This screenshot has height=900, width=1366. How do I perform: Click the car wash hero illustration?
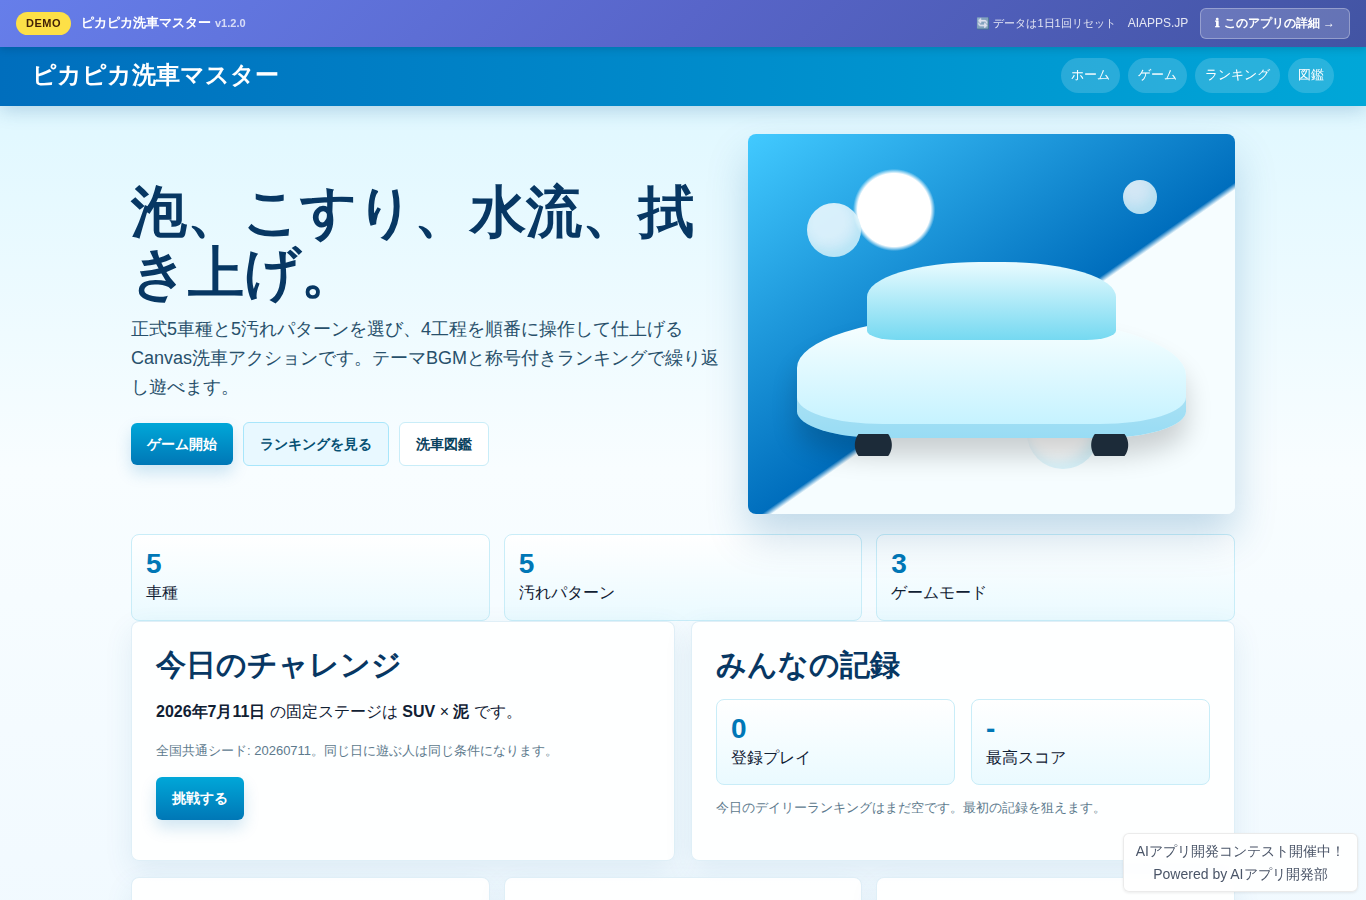991,324
